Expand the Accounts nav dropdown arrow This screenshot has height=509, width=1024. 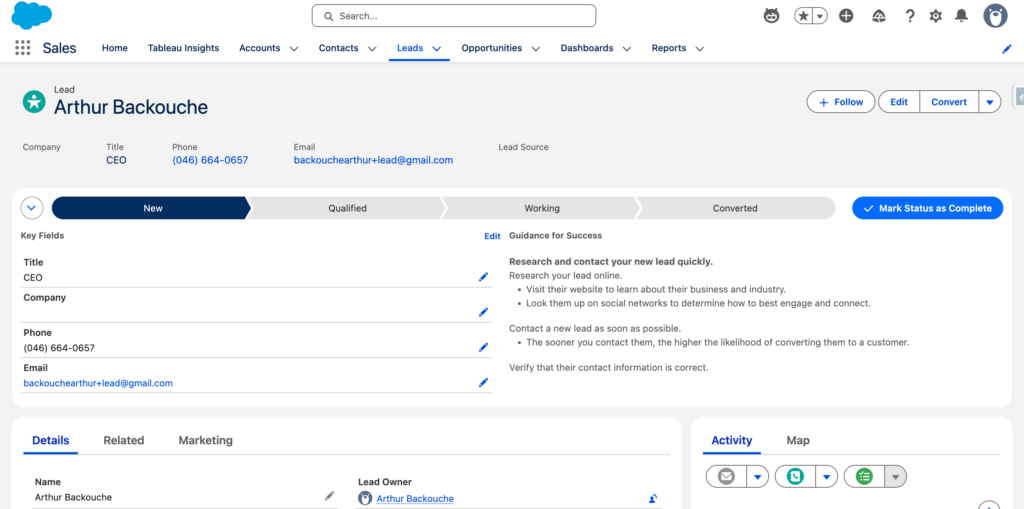click(x=294, y=48)
